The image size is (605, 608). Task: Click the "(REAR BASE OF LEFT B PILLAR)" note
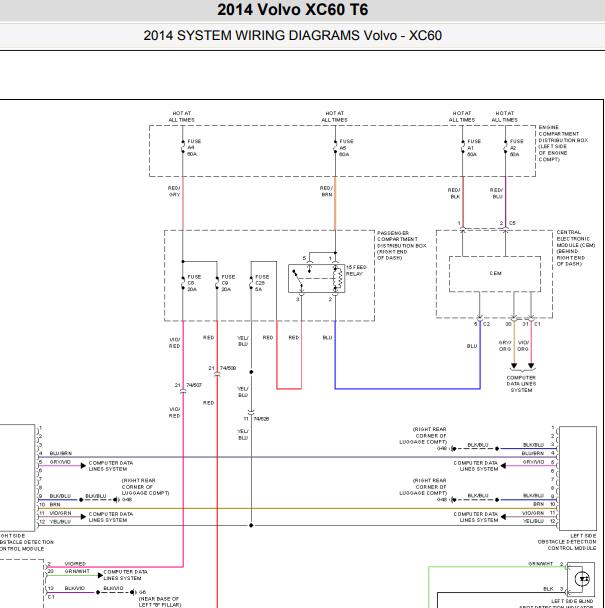159,602
